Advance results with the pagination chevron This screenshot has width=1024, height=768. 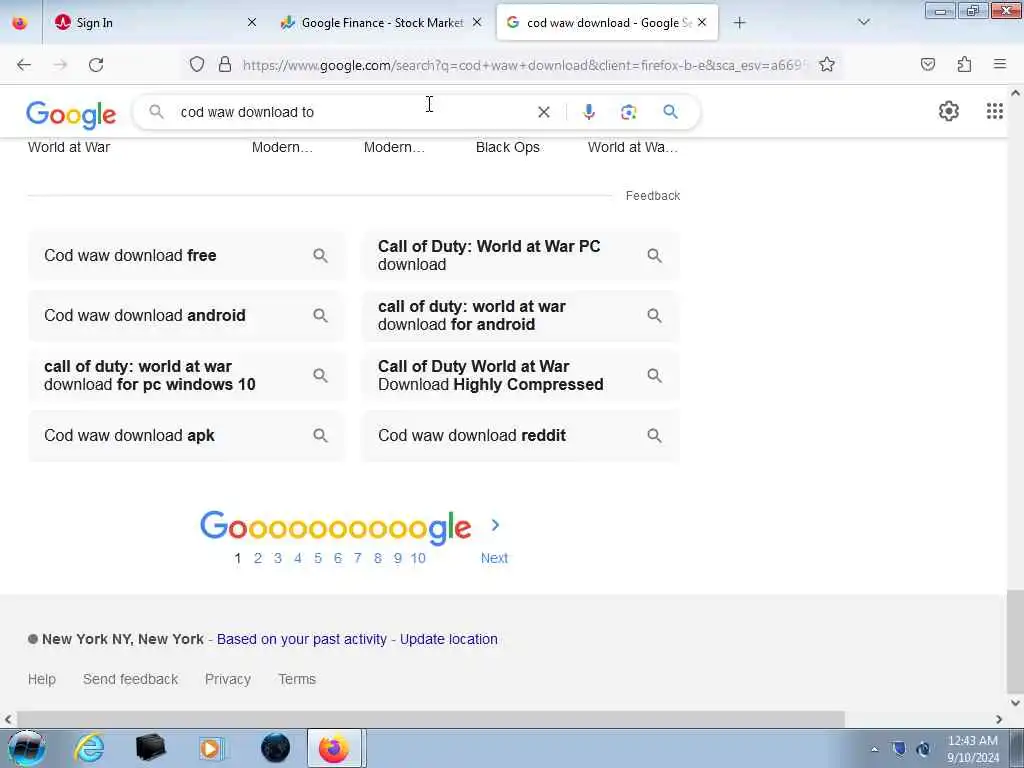(x=495, y=525)
